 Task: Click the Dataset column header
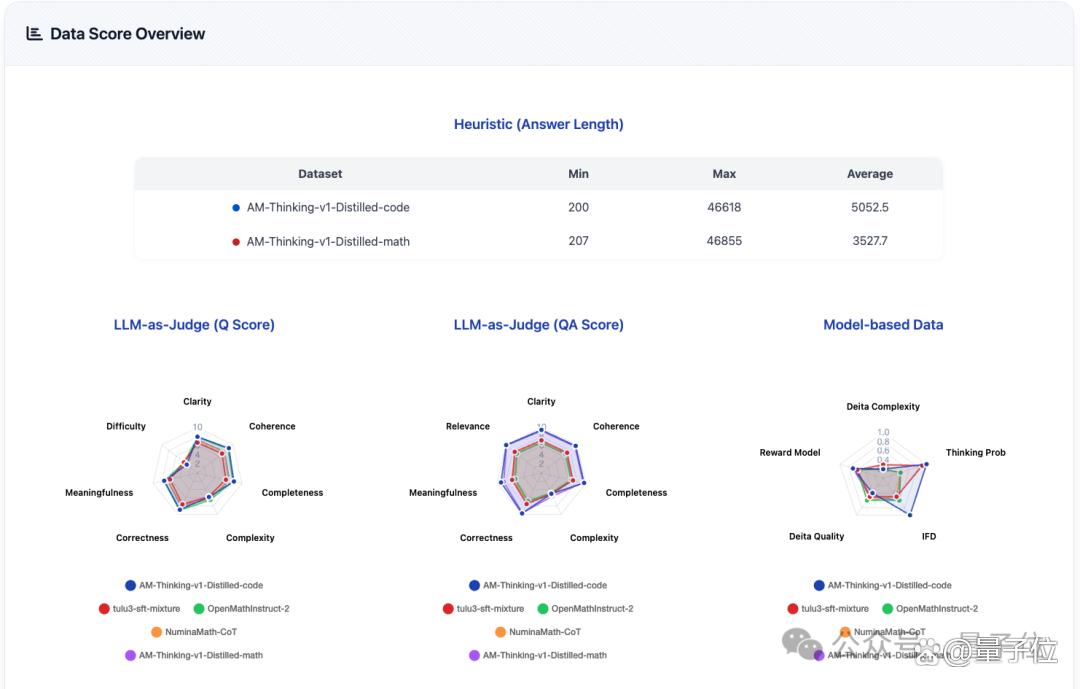320,174
